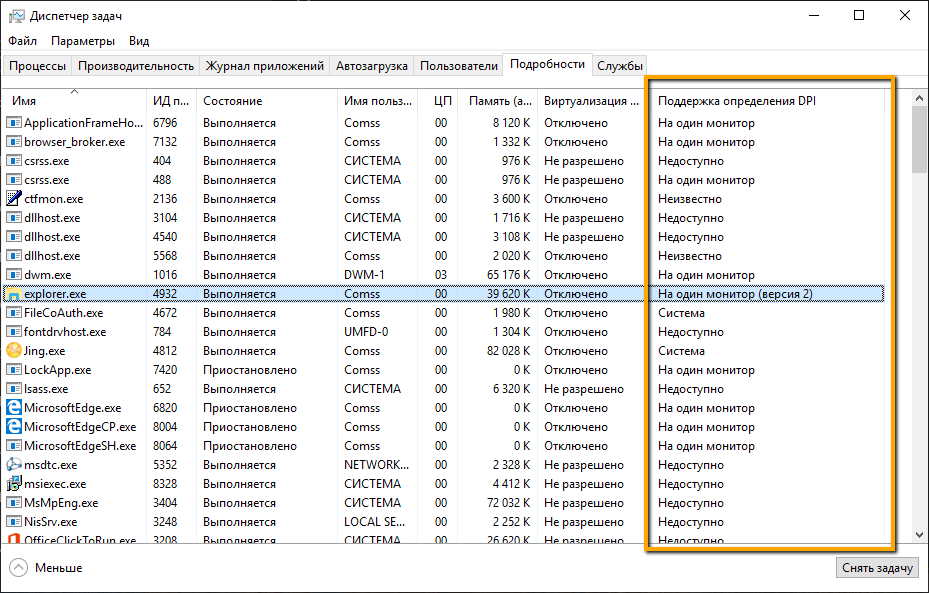This screenshot has height=593, width=929.
Task: Switch to the Процессы tab
Action: click(37, 66)
